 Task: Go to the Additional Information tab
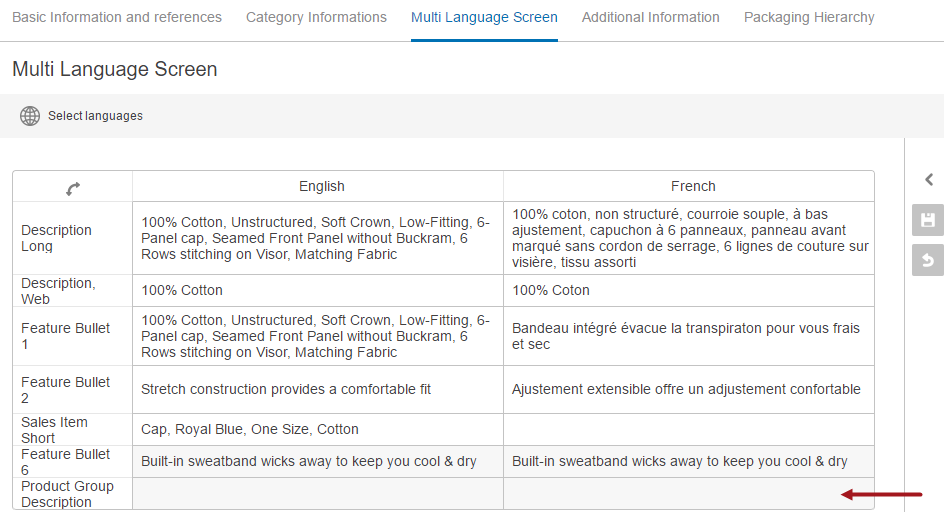click(x=650, y=17)
